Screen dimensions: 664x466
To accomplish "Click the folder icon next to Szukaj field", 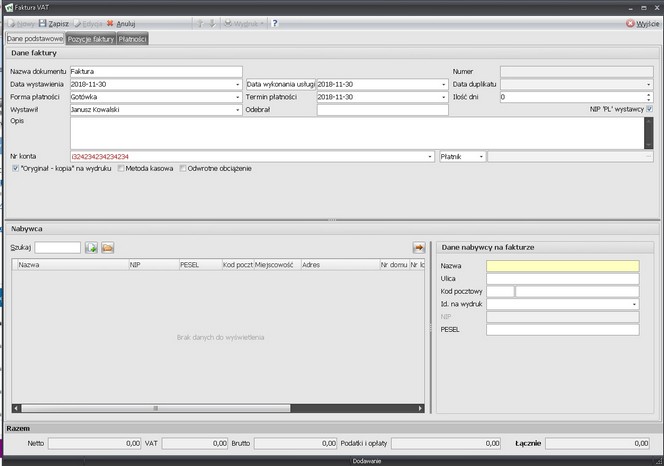I will click(x=108, y=247).
